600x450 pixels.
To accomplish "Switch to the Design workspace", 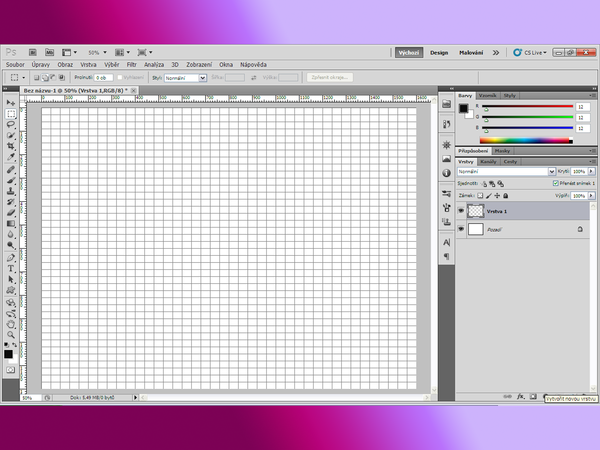I will click(439, 52).
